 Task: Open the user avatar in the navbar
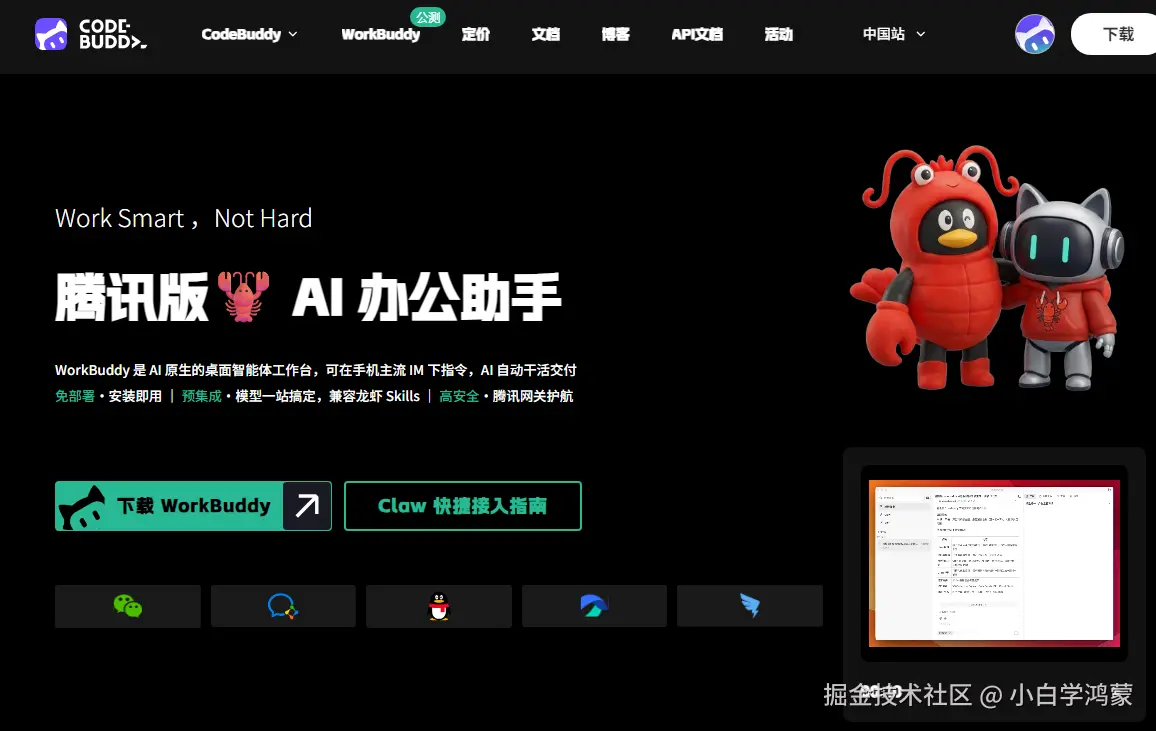(x=1035, y=34)
